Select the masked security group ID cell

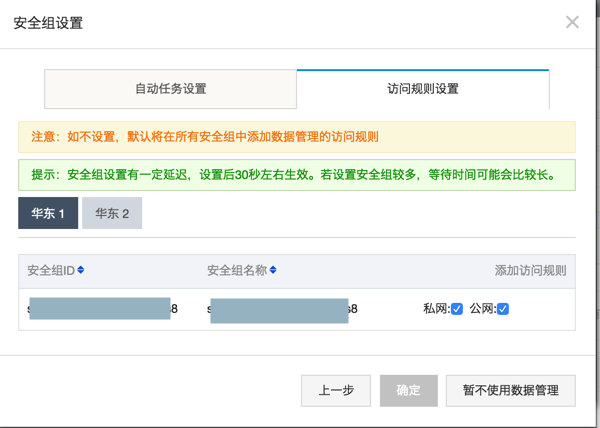pos(100,309)
